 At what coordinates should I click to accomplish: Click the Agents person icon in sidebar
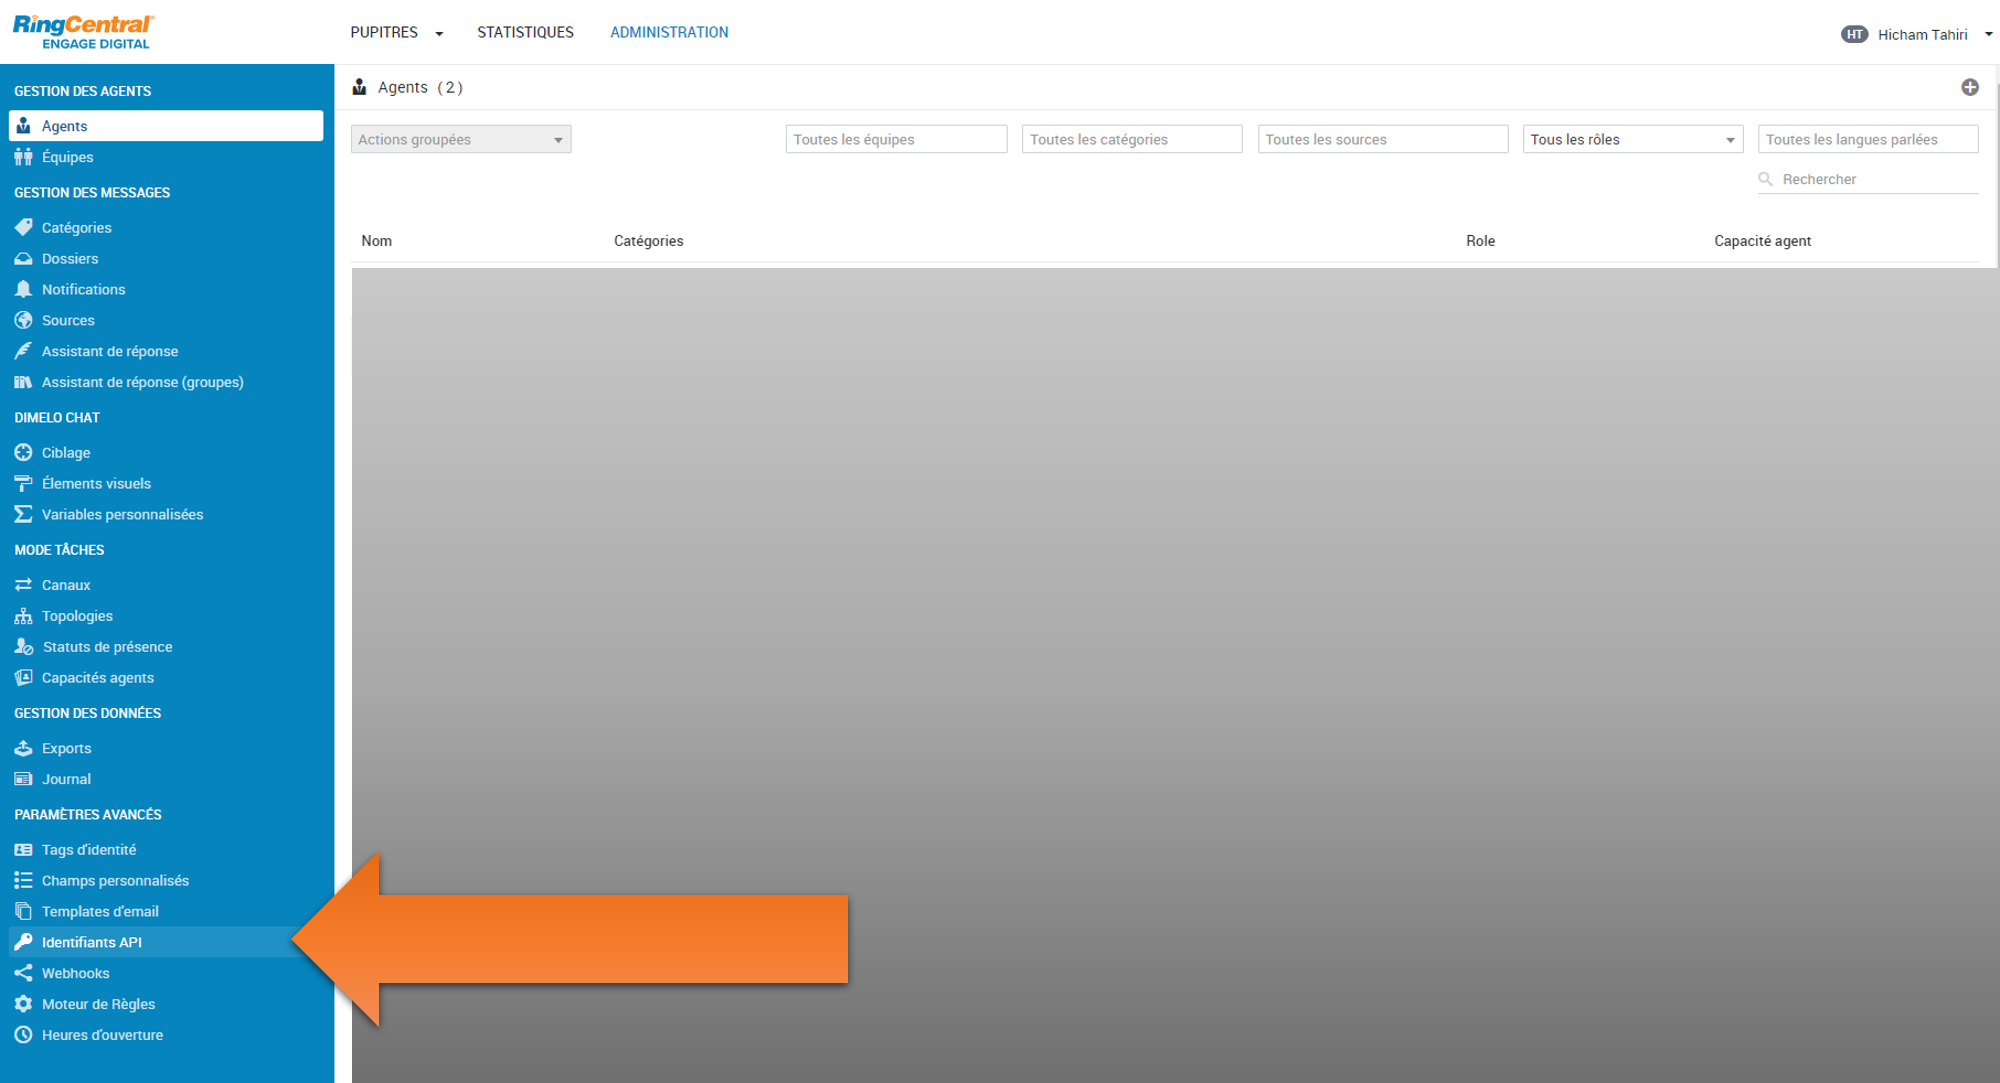coord(23,126)
